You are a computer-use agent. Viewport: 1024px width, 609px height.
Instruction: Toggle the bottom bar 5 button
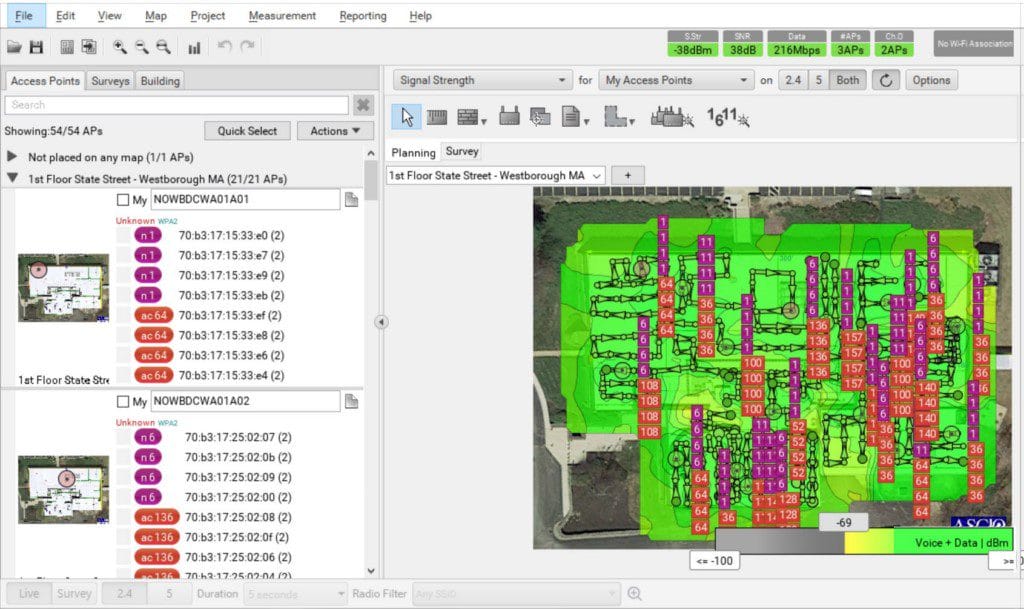point(169,593)
